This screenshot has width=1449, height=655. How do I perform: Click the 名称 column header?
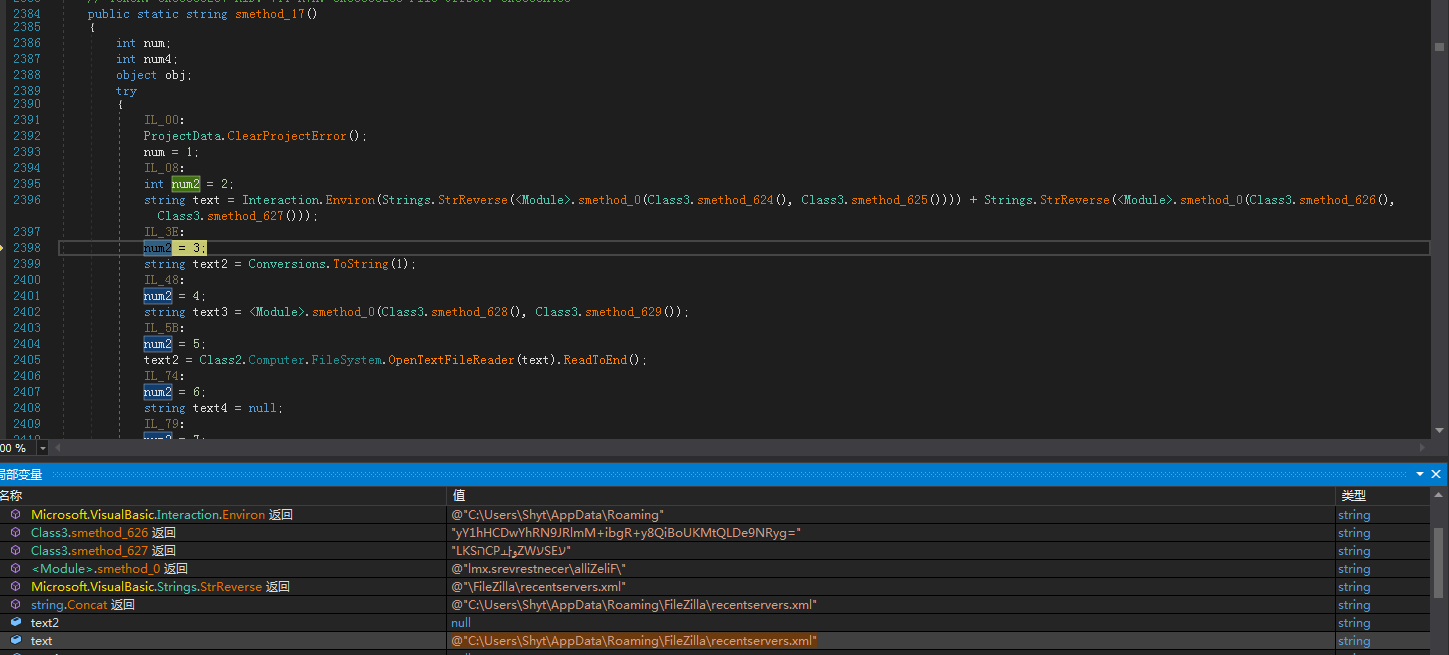(x=222, y=495)
